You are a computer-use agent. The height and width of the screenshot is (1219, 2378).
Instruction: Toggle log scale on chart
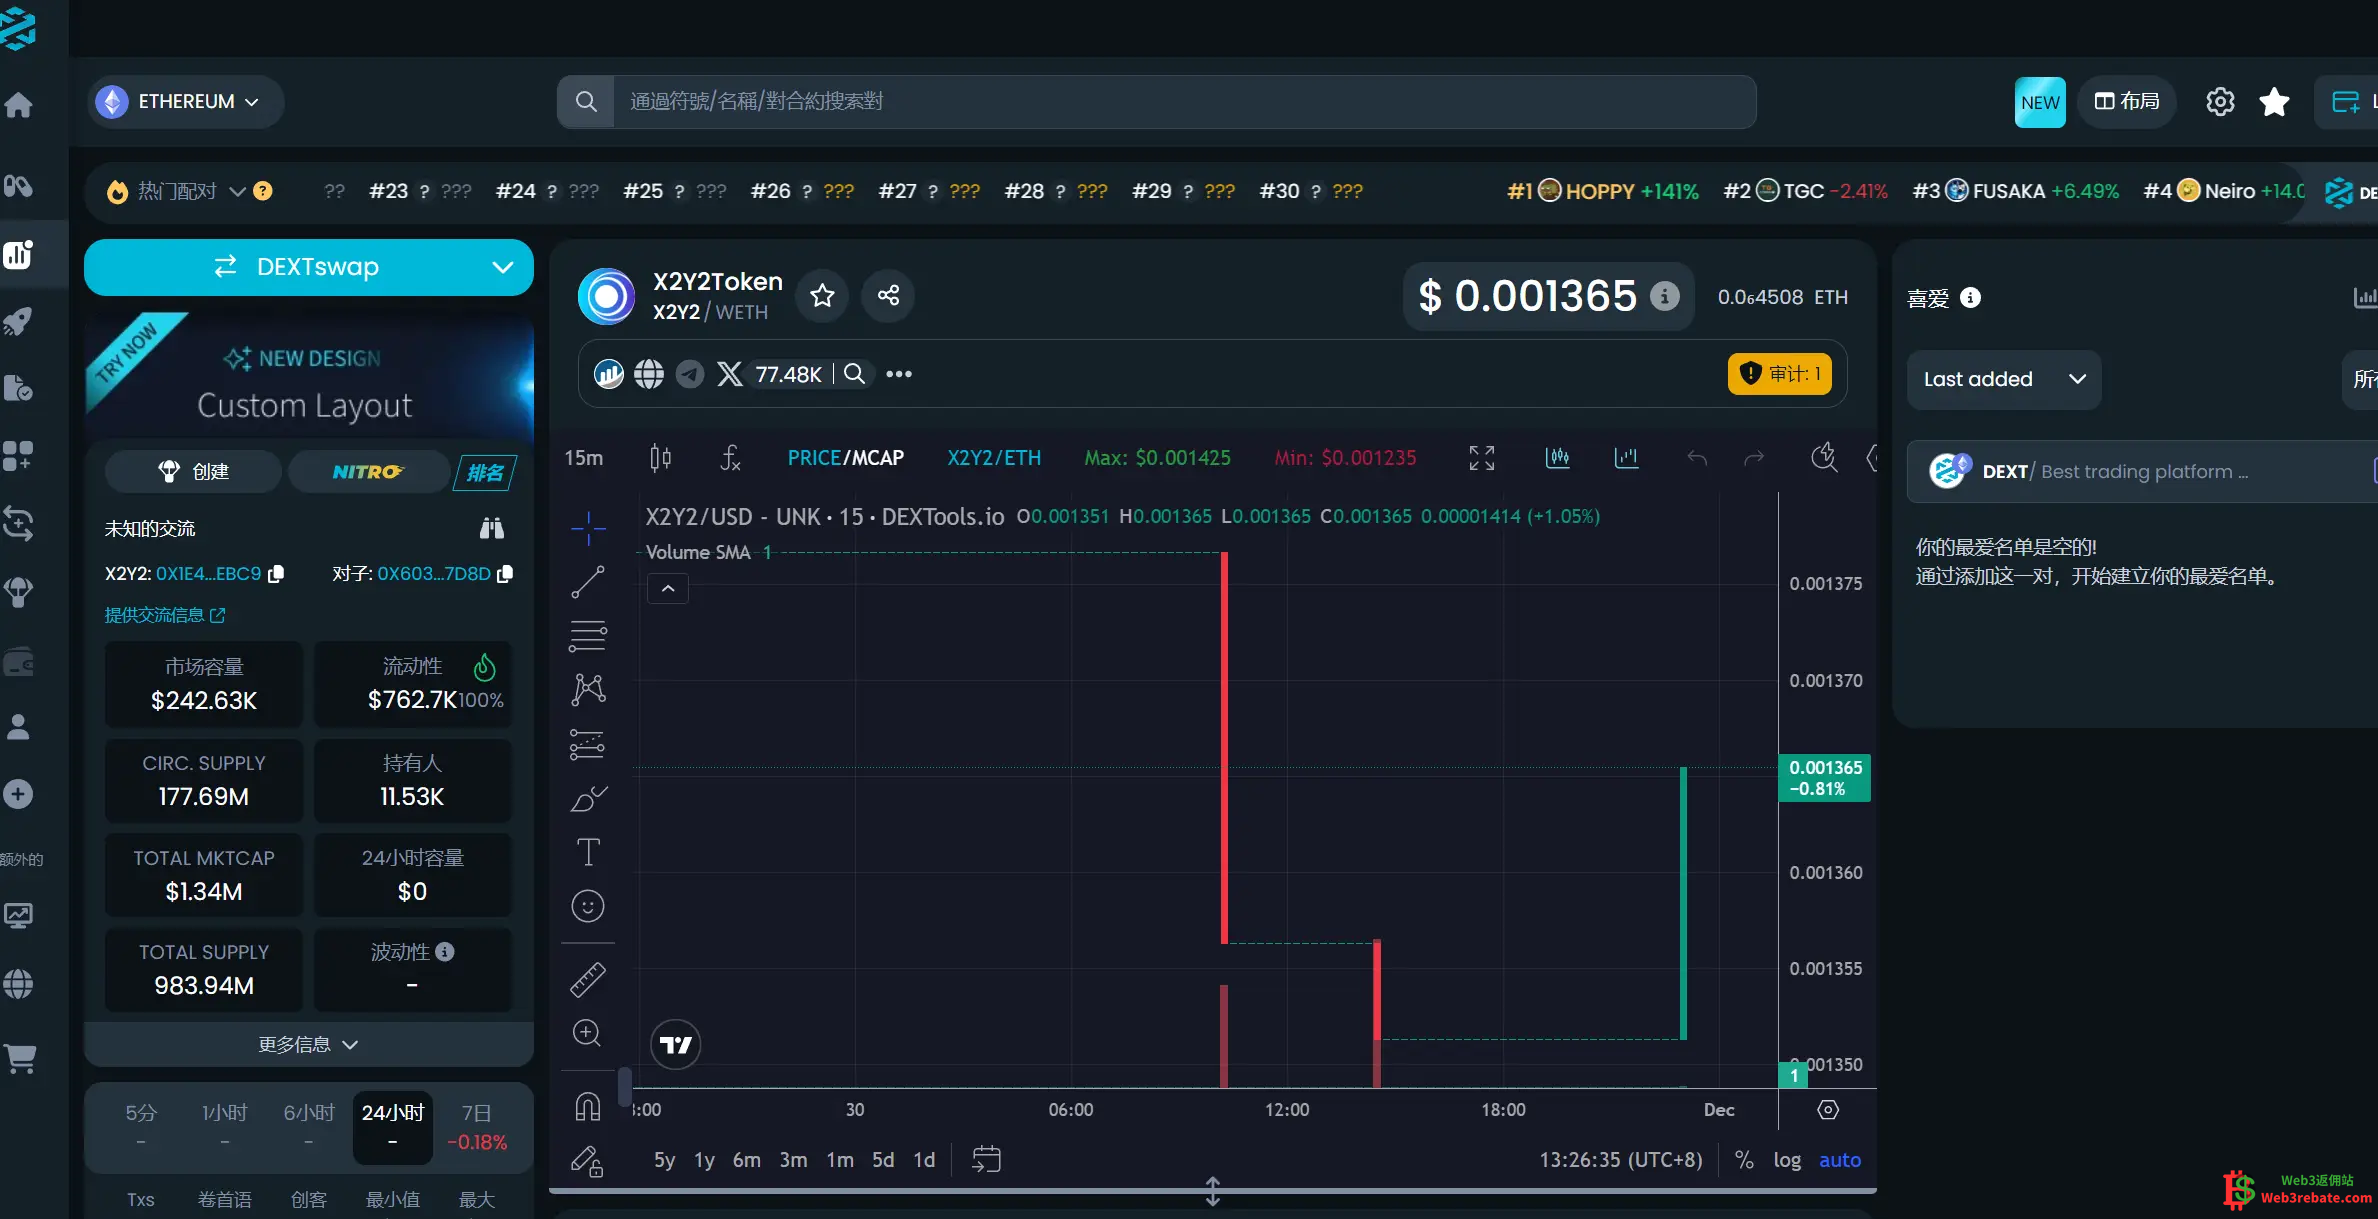(x=1786, y=1160)
